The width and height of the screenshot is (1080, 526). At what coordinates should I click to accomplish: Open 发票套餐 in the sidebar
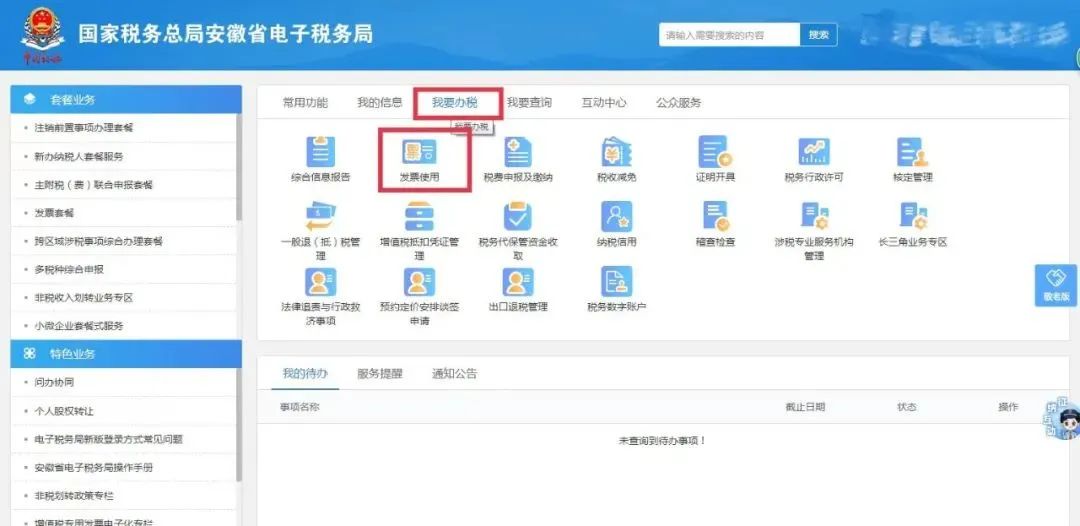click(x=54, y=213)
